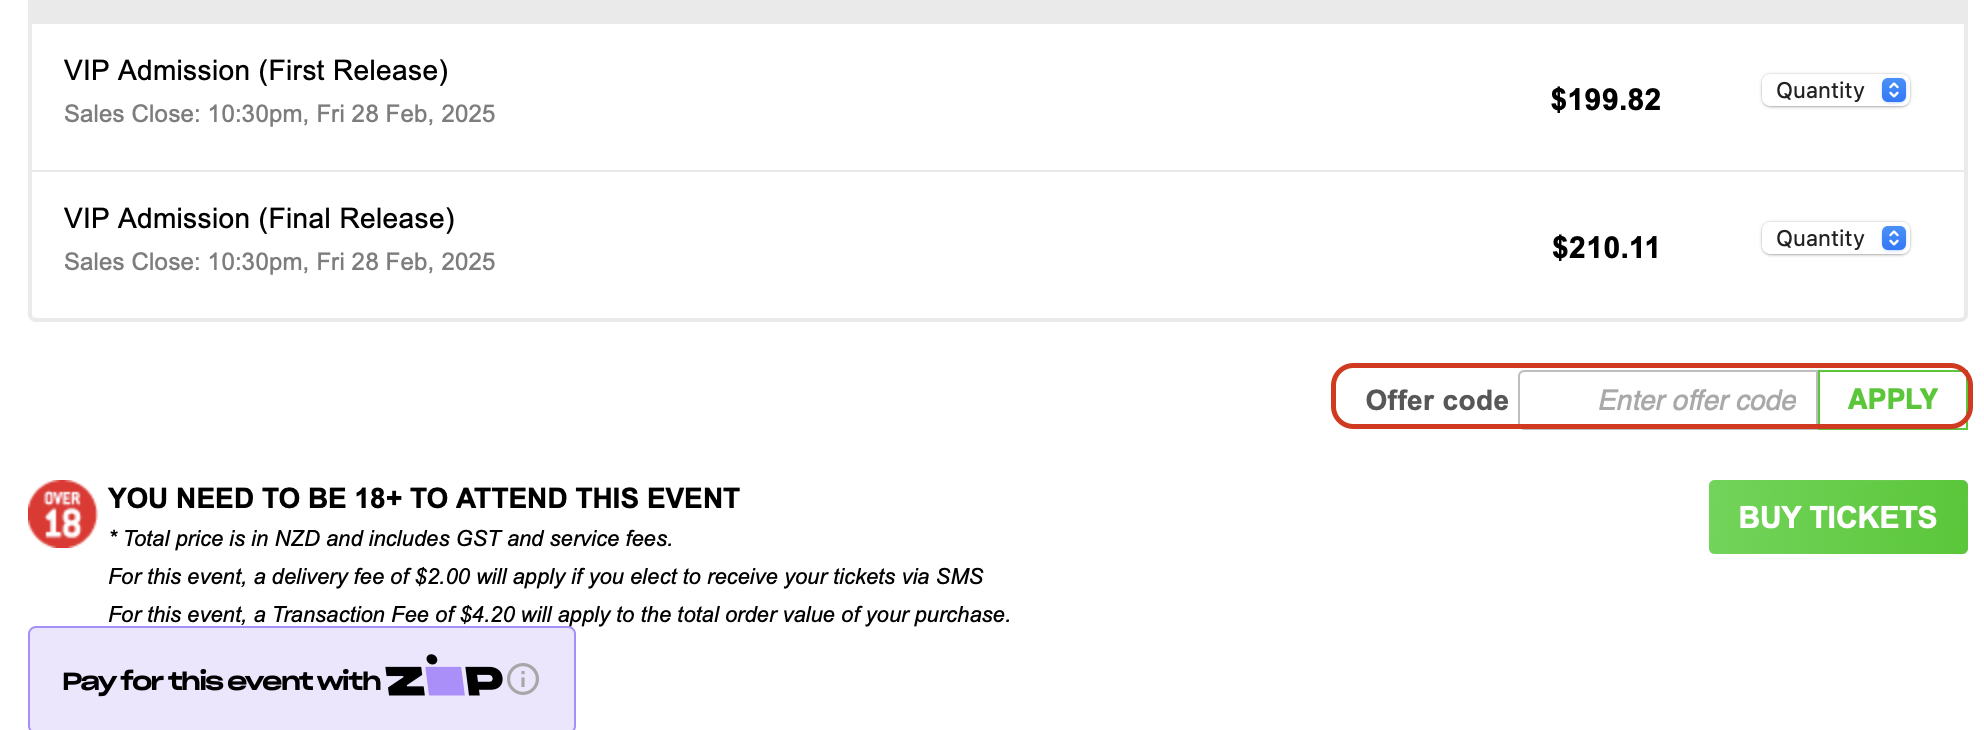The width and height of the screenshot is (1984, 730).
Task: Open the Quantity dropdown for VIP Admission First Release
Action: [1835, 90]
